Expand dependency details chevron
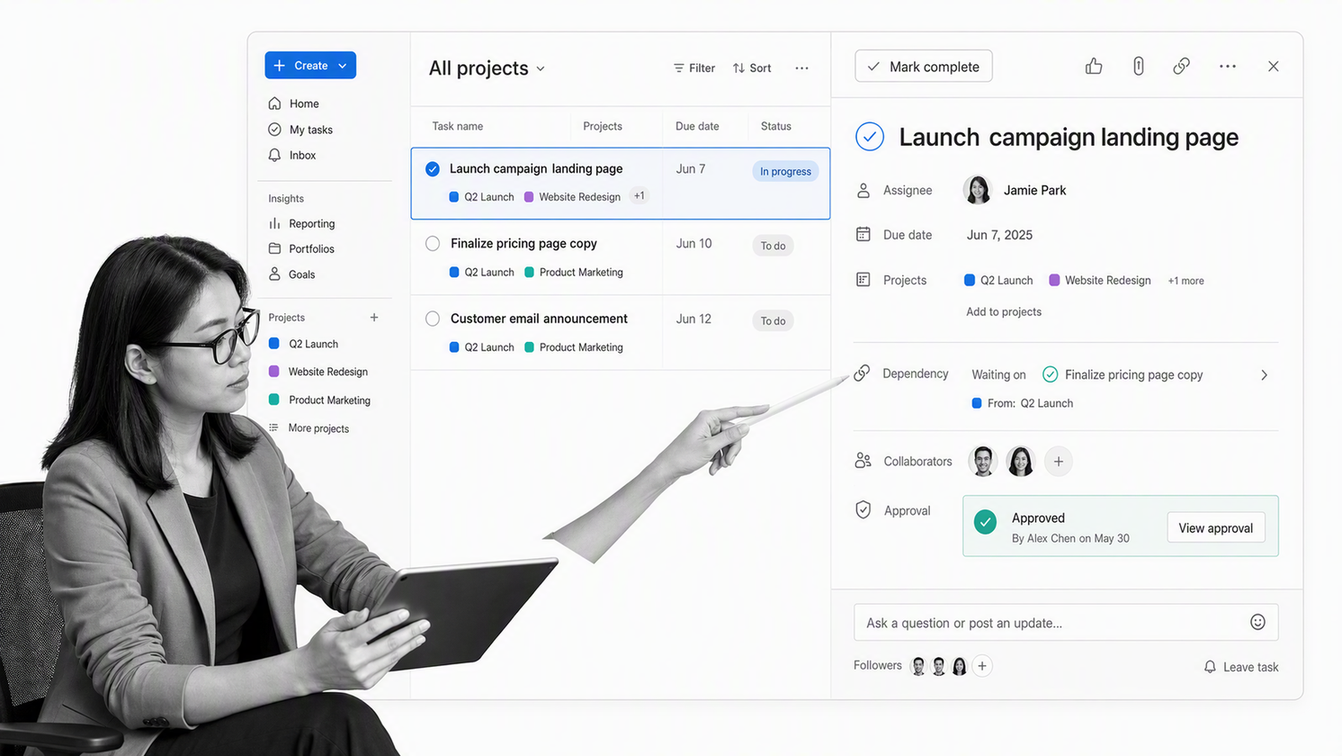Screen dimensions: 1342x756 (1264, 375)
